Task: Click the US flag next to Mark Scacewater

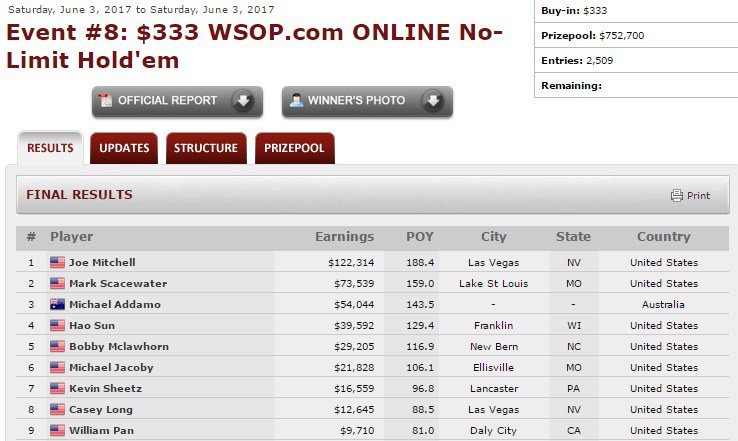Action: pos(57,283)
